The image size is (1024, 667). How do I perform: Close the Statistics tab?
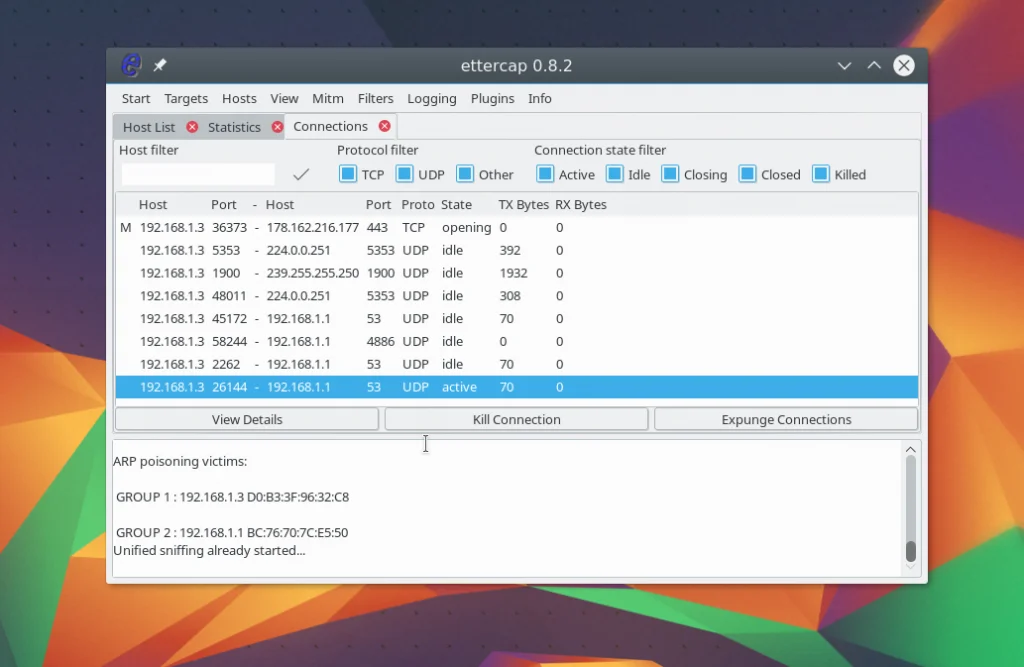tap(277, 127)
